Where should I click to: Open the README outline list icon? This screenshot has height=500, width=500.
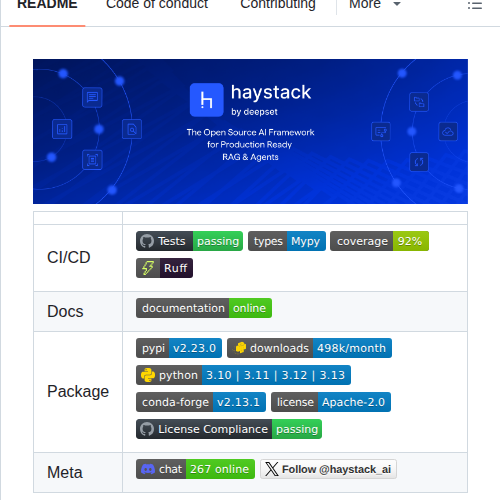pos(475,5)
